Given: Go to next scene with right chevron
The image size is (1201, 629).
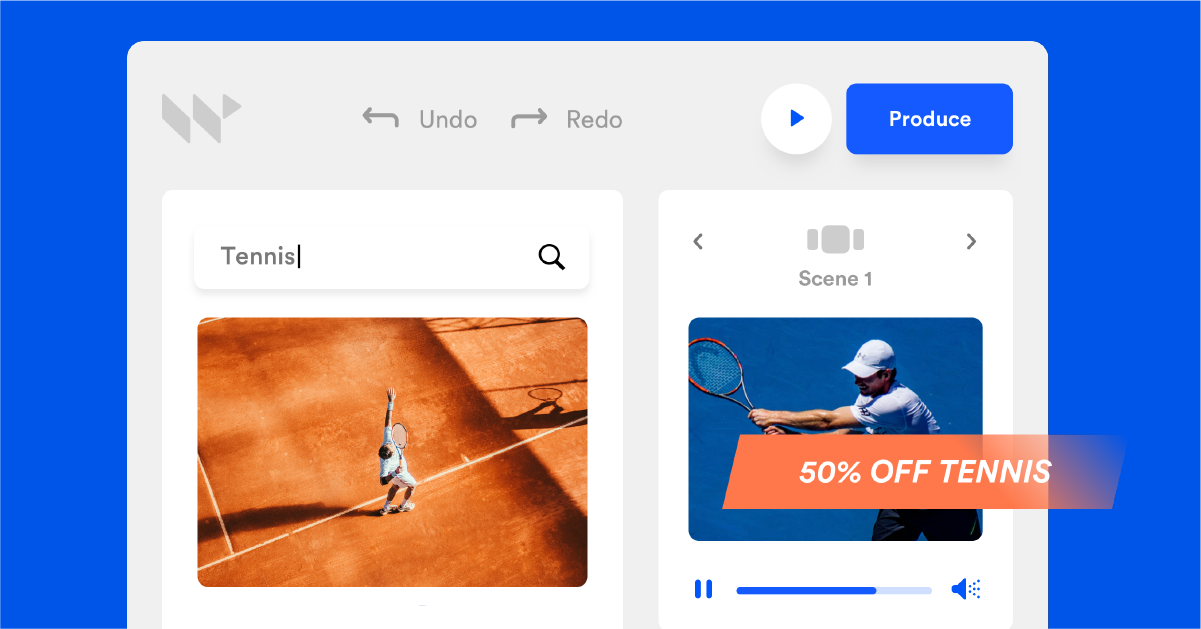Looking at the screenshot, I should [x=971, y=241].
